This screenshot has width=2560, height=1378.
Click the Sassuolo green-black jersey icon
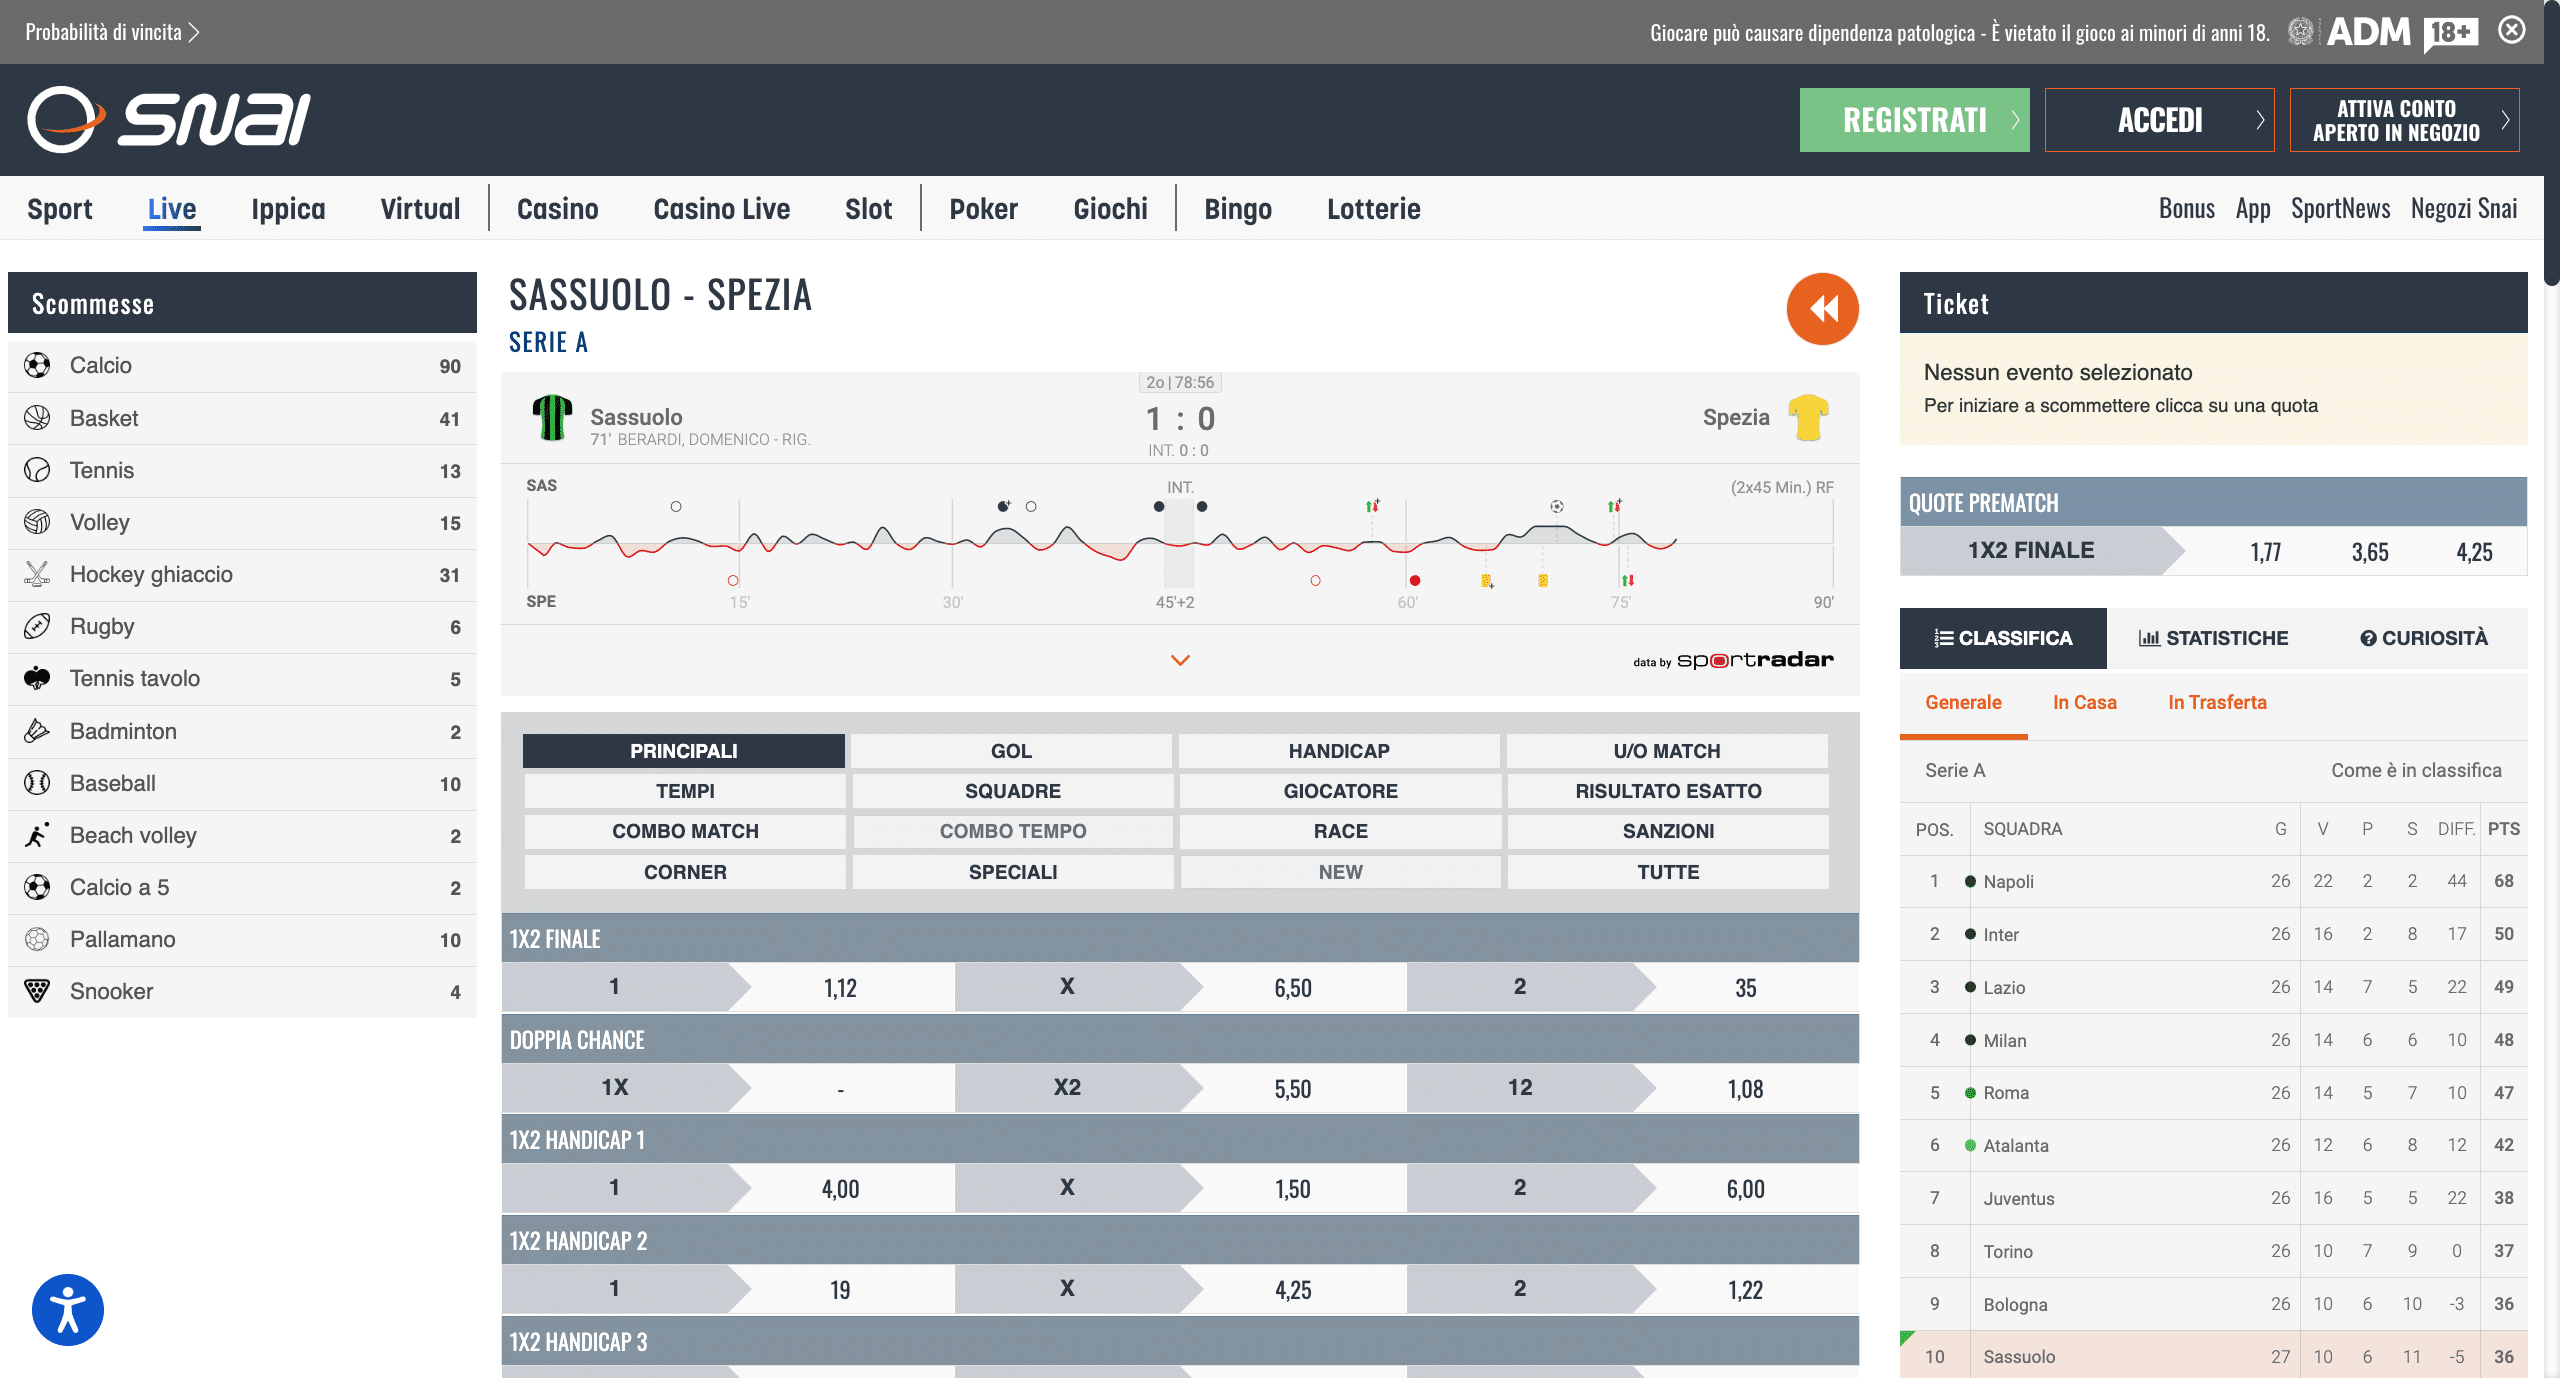click(x=552, y=418)
